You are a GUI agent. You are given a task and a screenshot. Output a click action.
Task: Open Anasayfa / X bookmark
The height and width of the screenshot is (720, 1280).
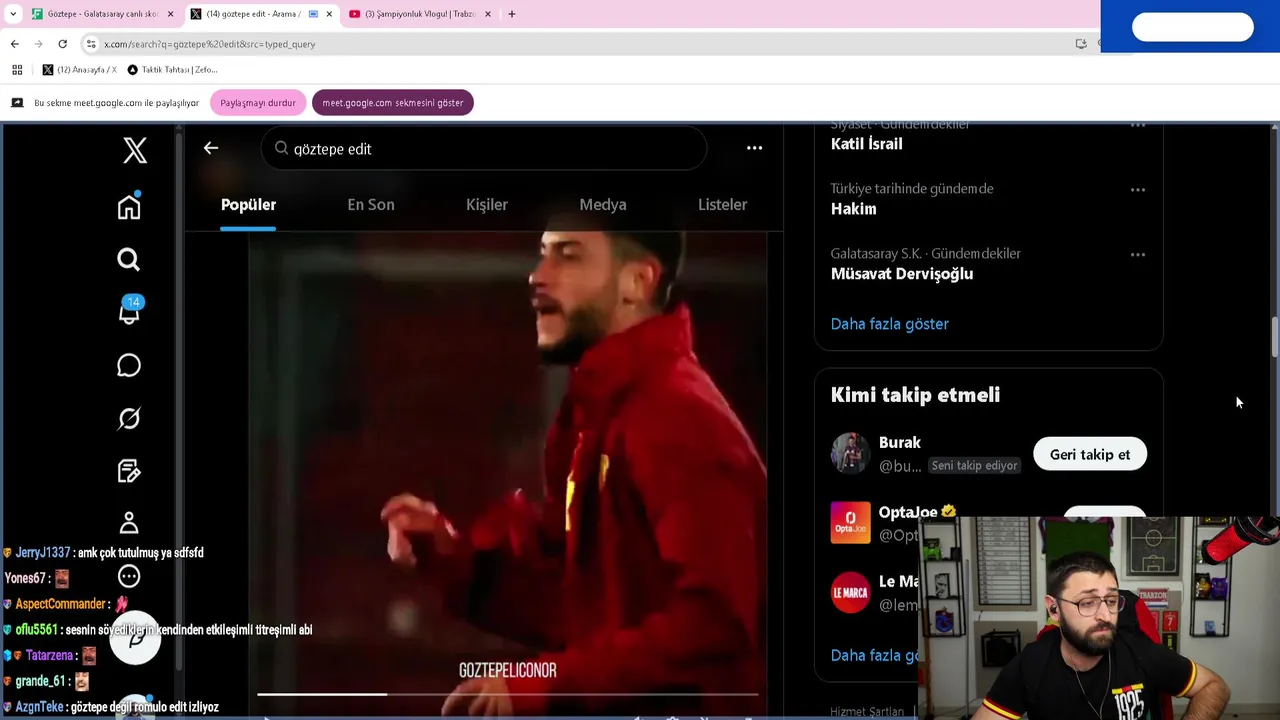(79, 69)
